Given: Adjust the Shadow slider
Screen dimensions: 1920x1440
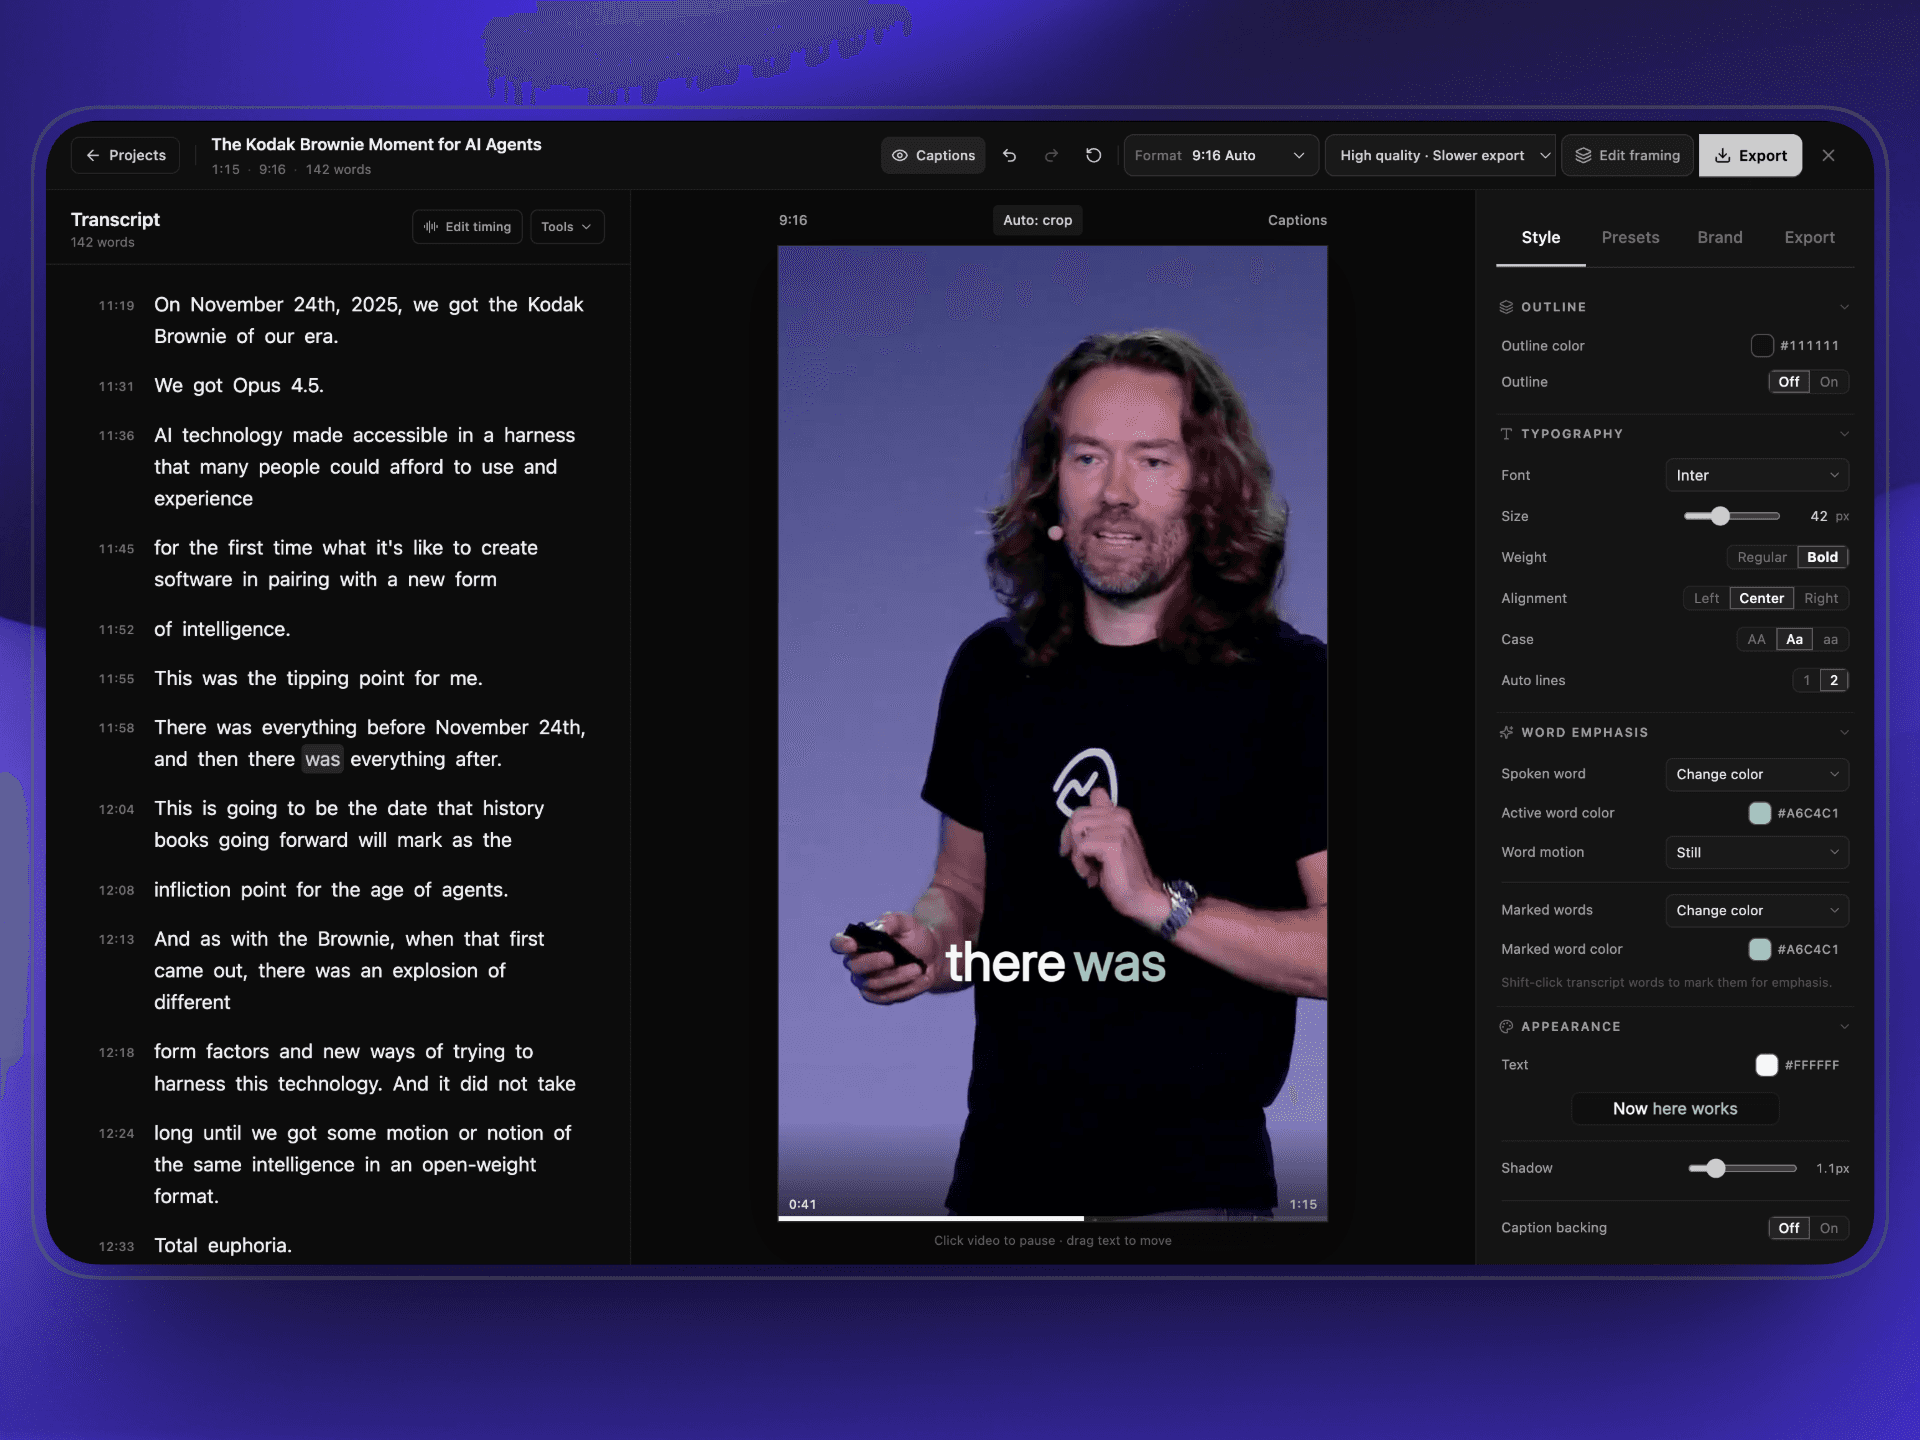Looking at the screenshot, I should click(x=1742, y=1169).
